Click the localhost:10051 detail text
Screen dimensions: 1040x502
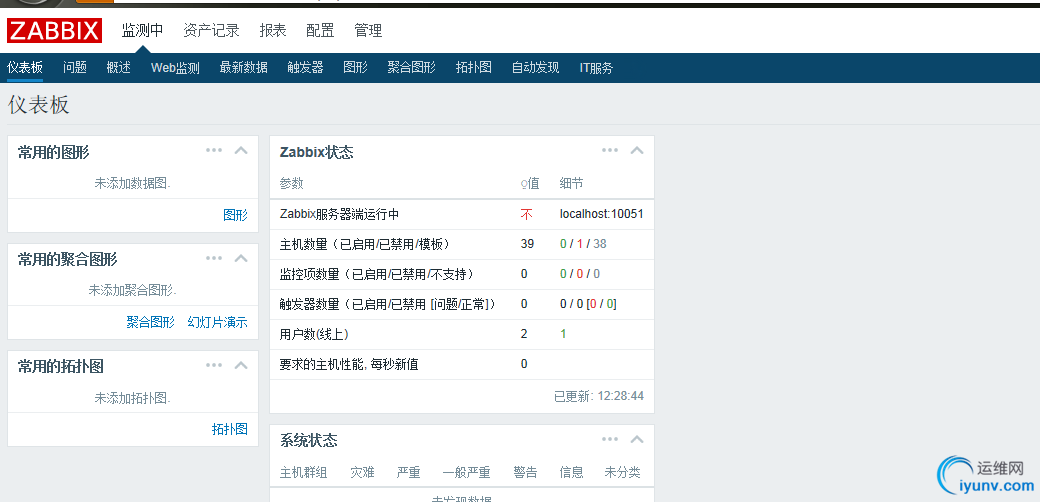602,214
